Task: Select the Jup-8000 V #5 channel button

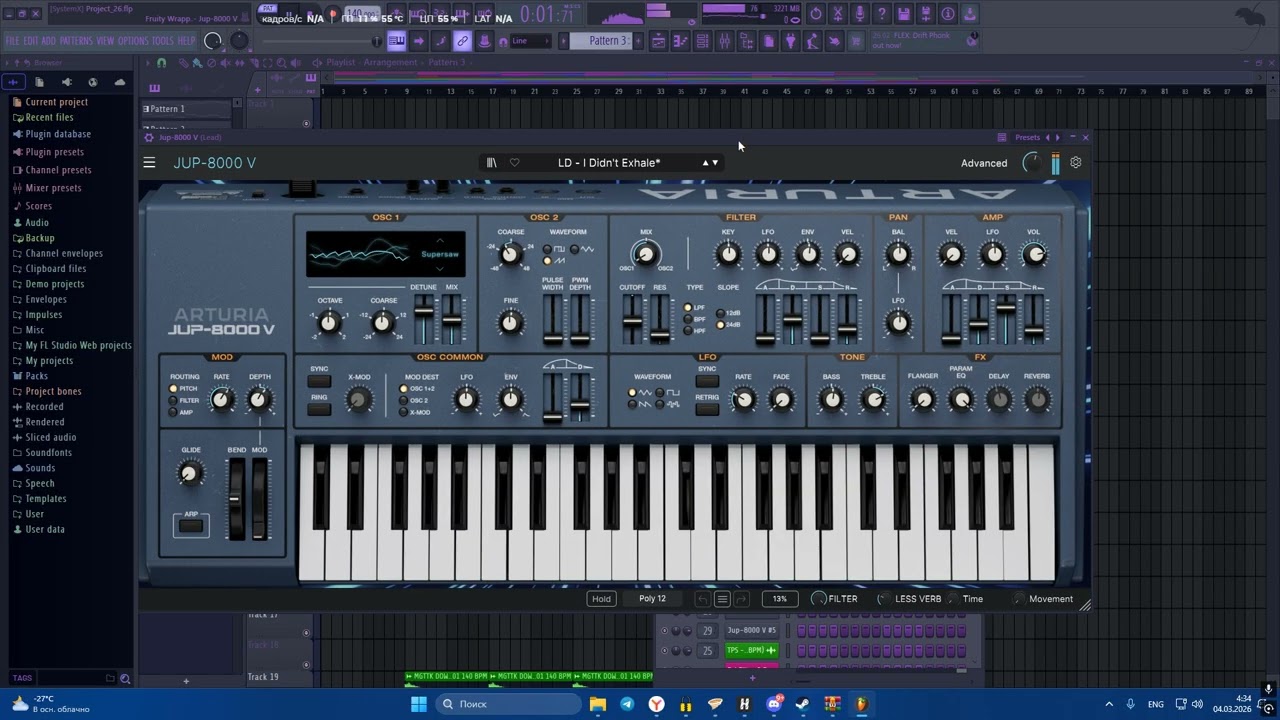Action: (751, 631)
